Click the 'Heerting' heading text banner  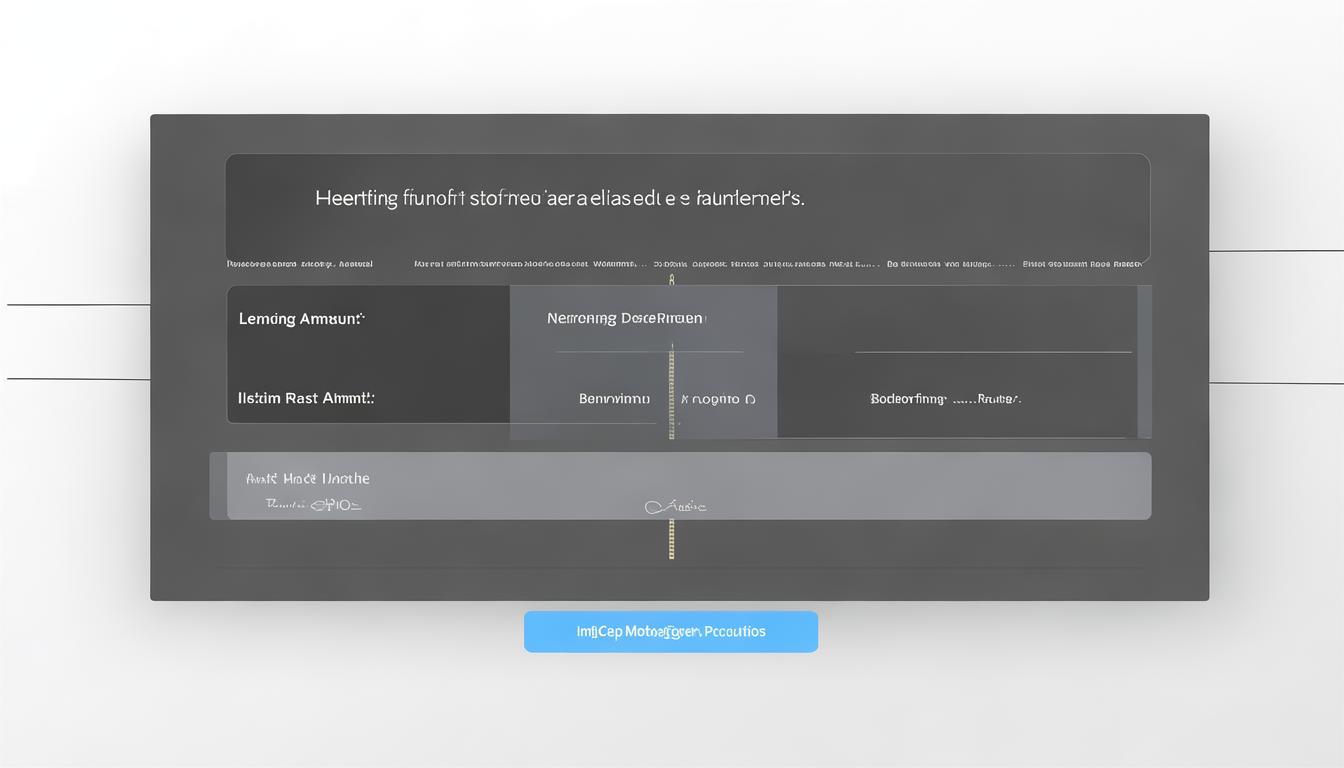click(559, 198)
